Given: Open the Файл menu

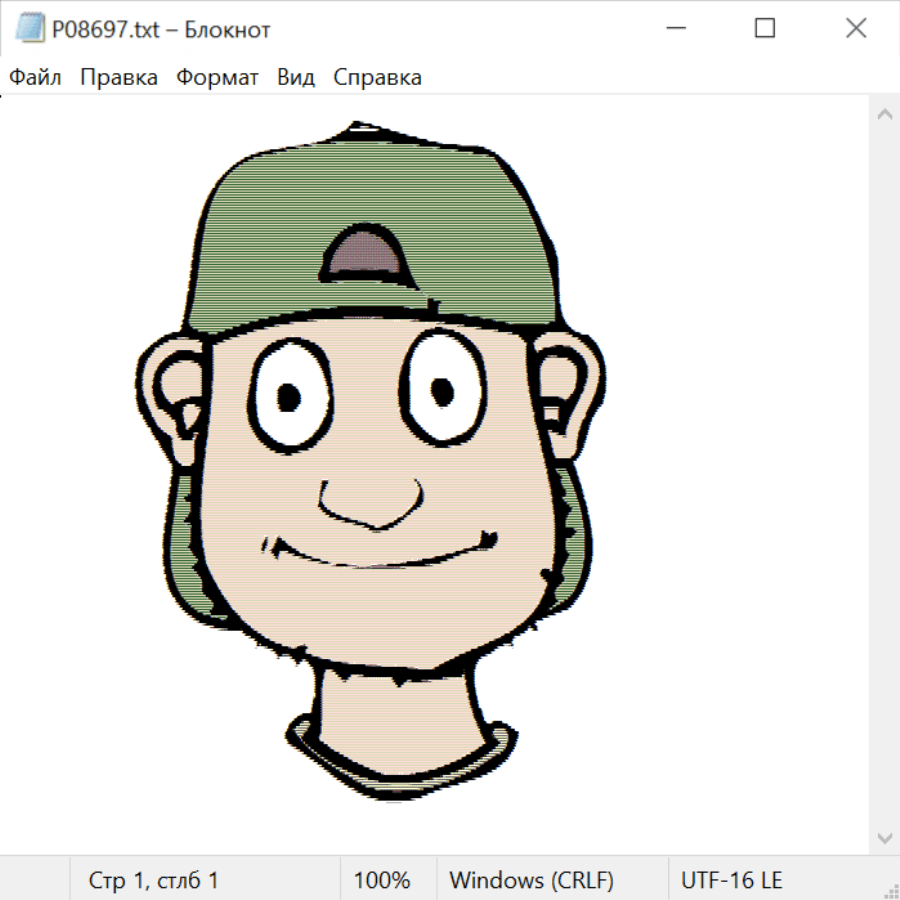Looking at the screenshot, I should (x=35, y=78).
